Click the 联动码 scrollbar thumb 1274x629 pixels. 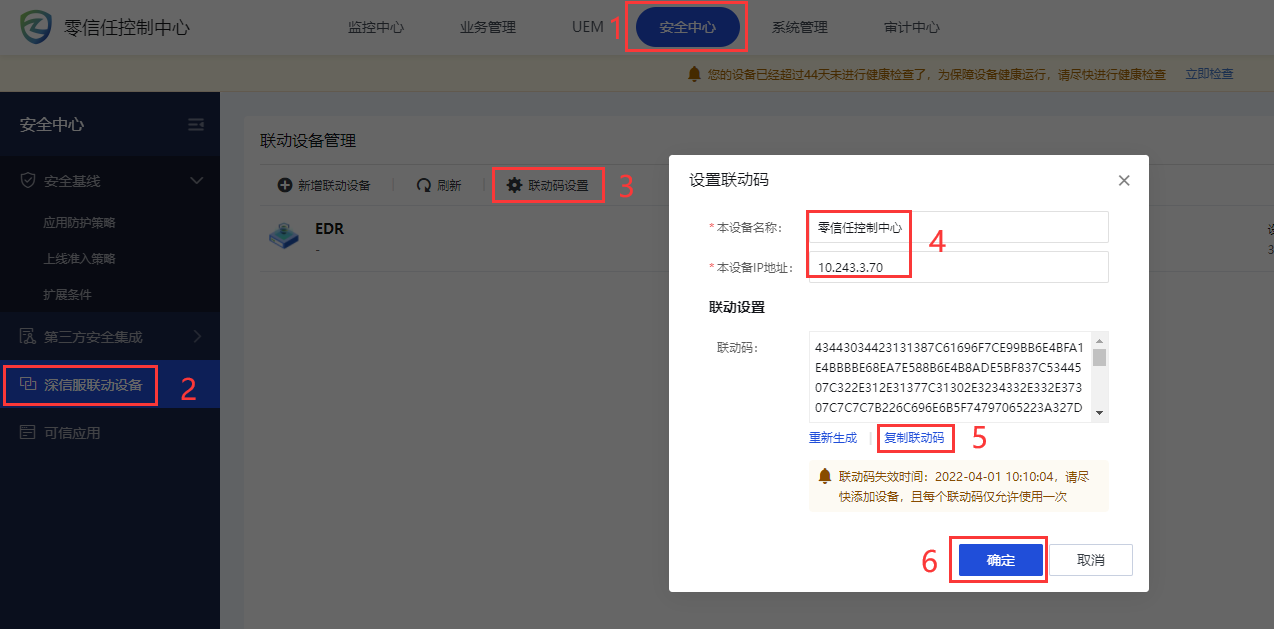[1100, 357]
